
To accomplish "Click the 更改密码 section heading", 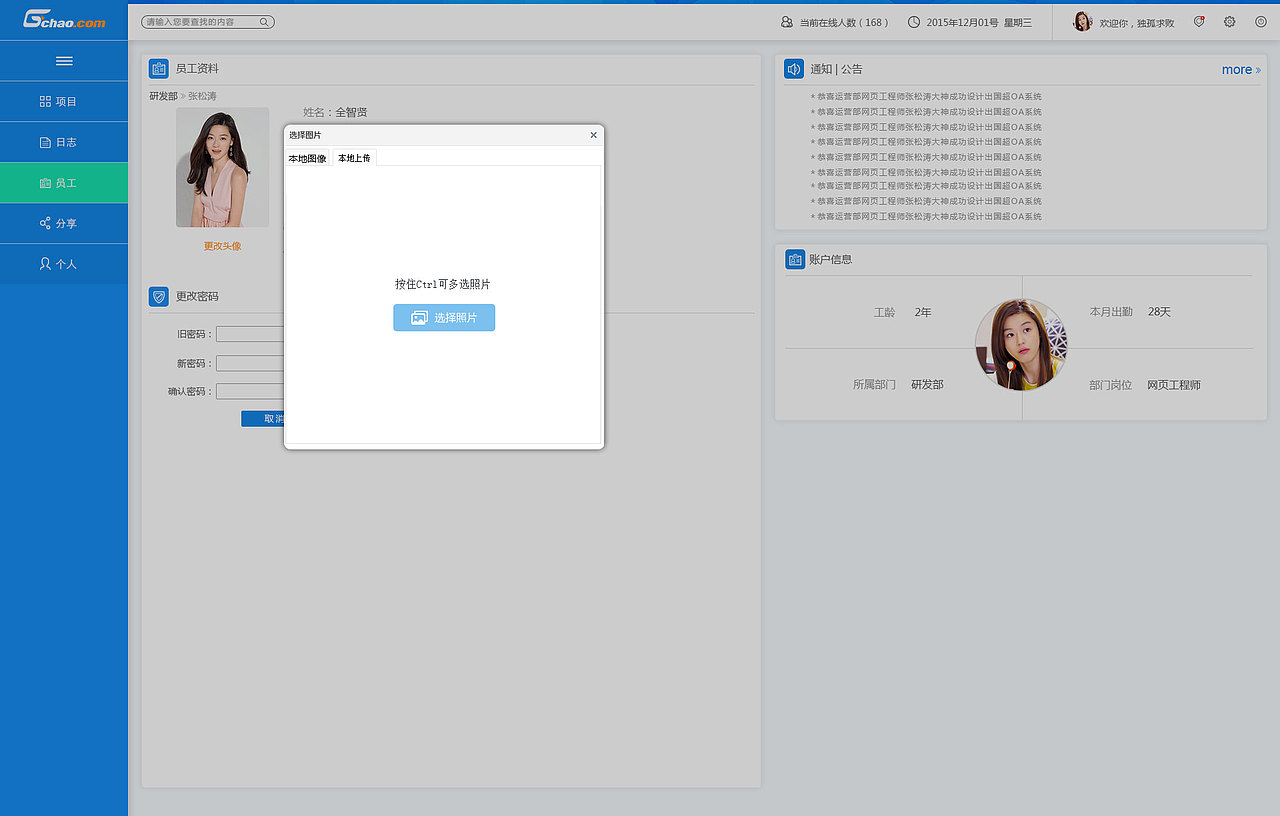I will (x=197, y=297).
